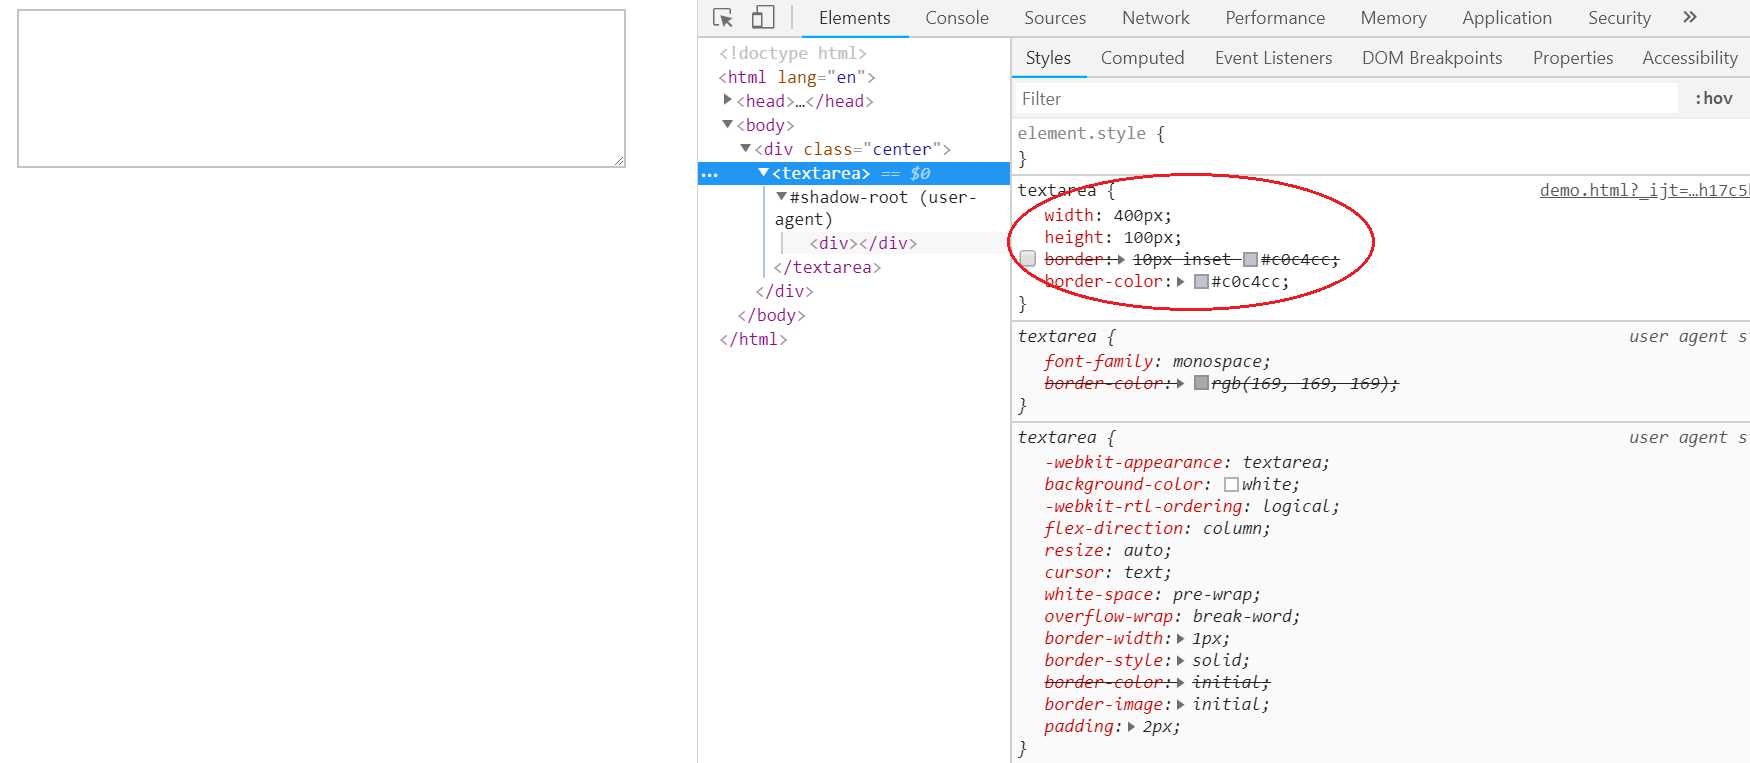Select the doctype html line
This screenshot has width=1750, height=763.
pyautogui.click(x=793, y=53)
